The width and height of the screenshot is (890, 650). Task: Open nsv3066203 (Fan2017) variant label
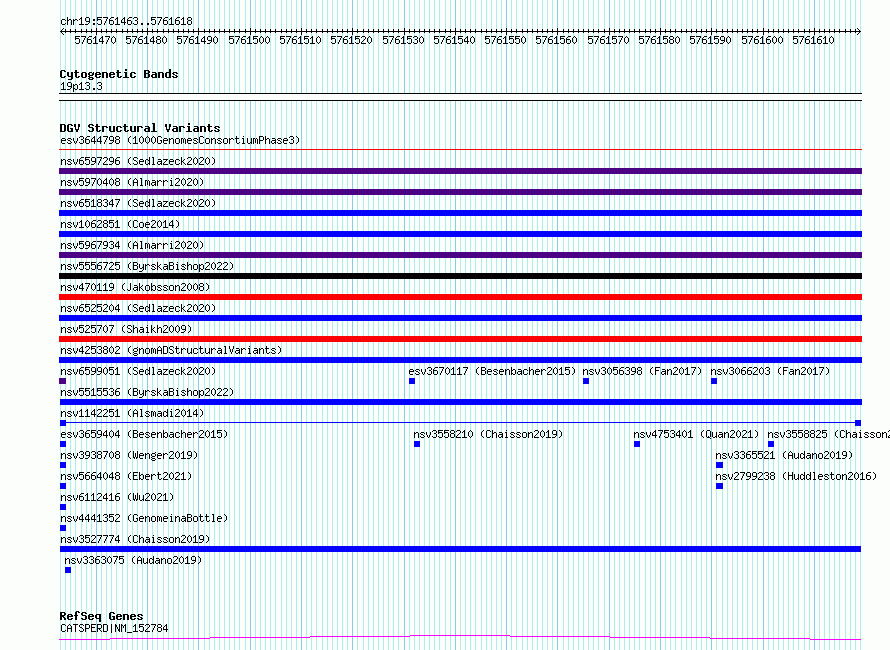tap(770, 371)
